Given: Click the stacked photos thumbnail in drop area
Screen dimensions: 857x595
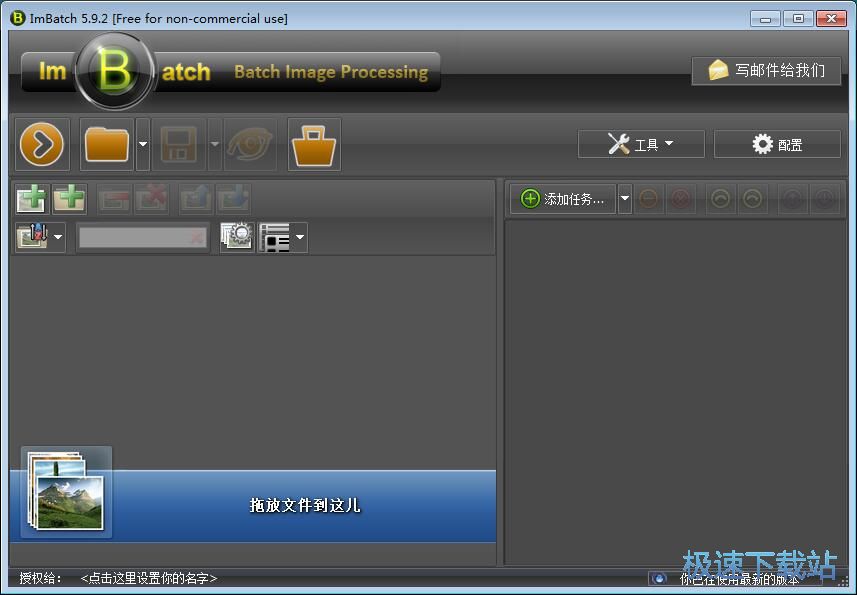Looking at the screenshot, I should pos(66,491).
